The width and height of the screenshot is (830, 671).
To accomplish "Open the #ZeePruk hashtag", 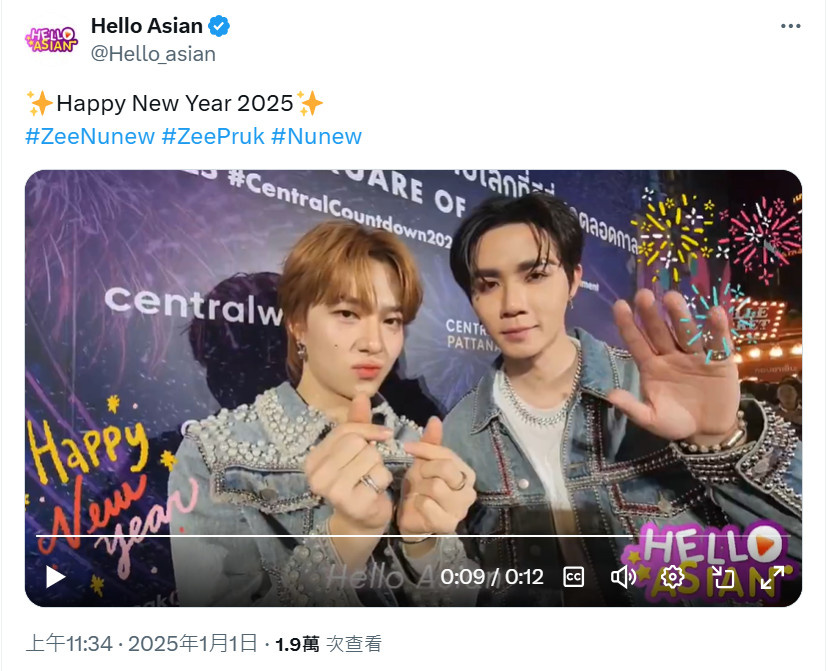I will [x=213, y=137].
